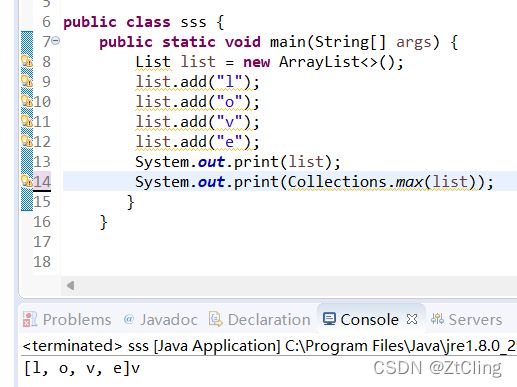517x387 pixels.
Task: Click the class name sss on line 6
Action: 193,22
